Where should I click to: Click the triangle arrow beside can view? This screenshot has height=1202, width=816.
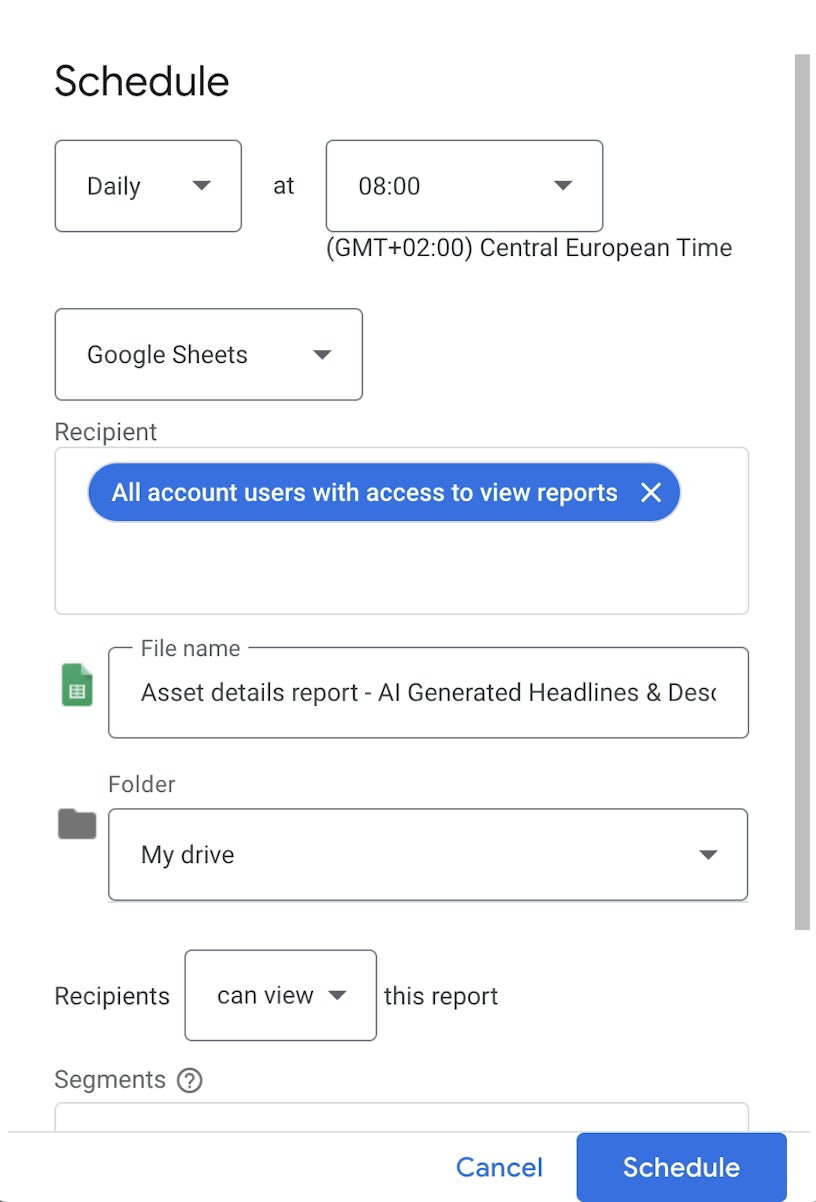click(338, 995)
